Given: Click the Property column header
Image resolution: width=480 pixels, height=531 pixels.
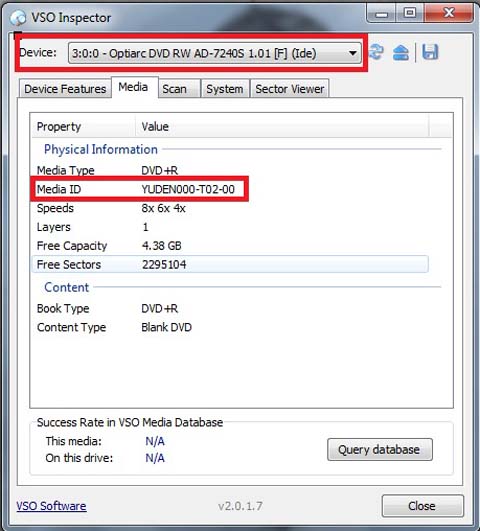Looking at the screenshot, I should click(x=84, y=127).
